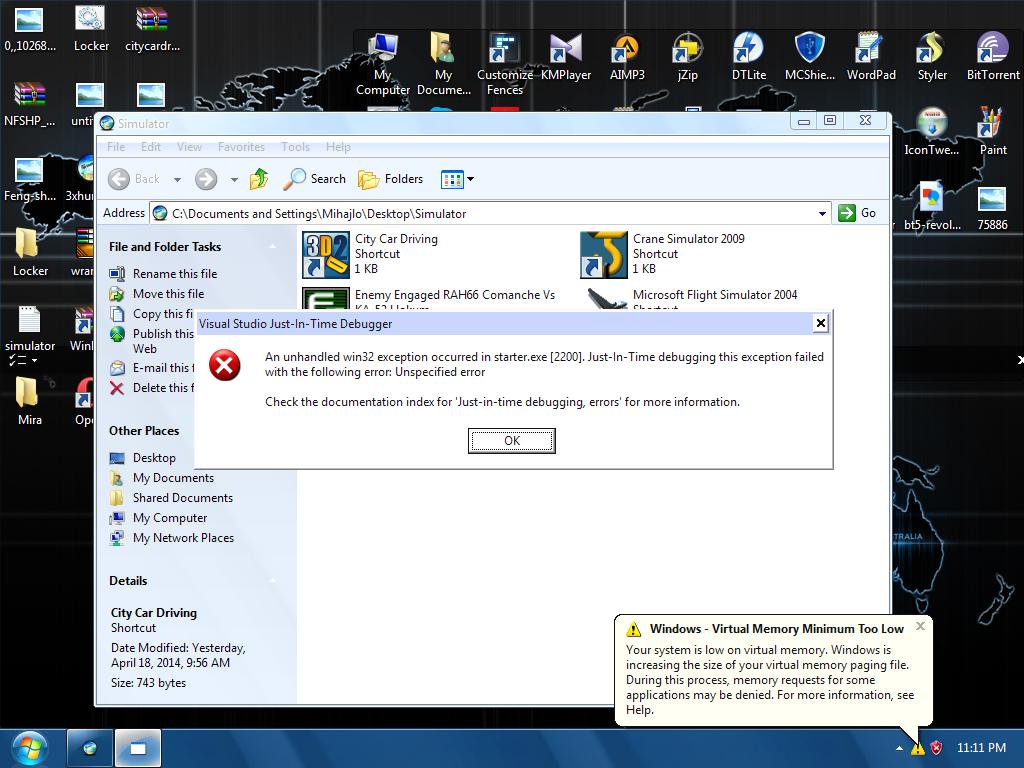Select the Customize Fences desktop icon
Viewport: 1024px width, 768px height.
point(505,64)
